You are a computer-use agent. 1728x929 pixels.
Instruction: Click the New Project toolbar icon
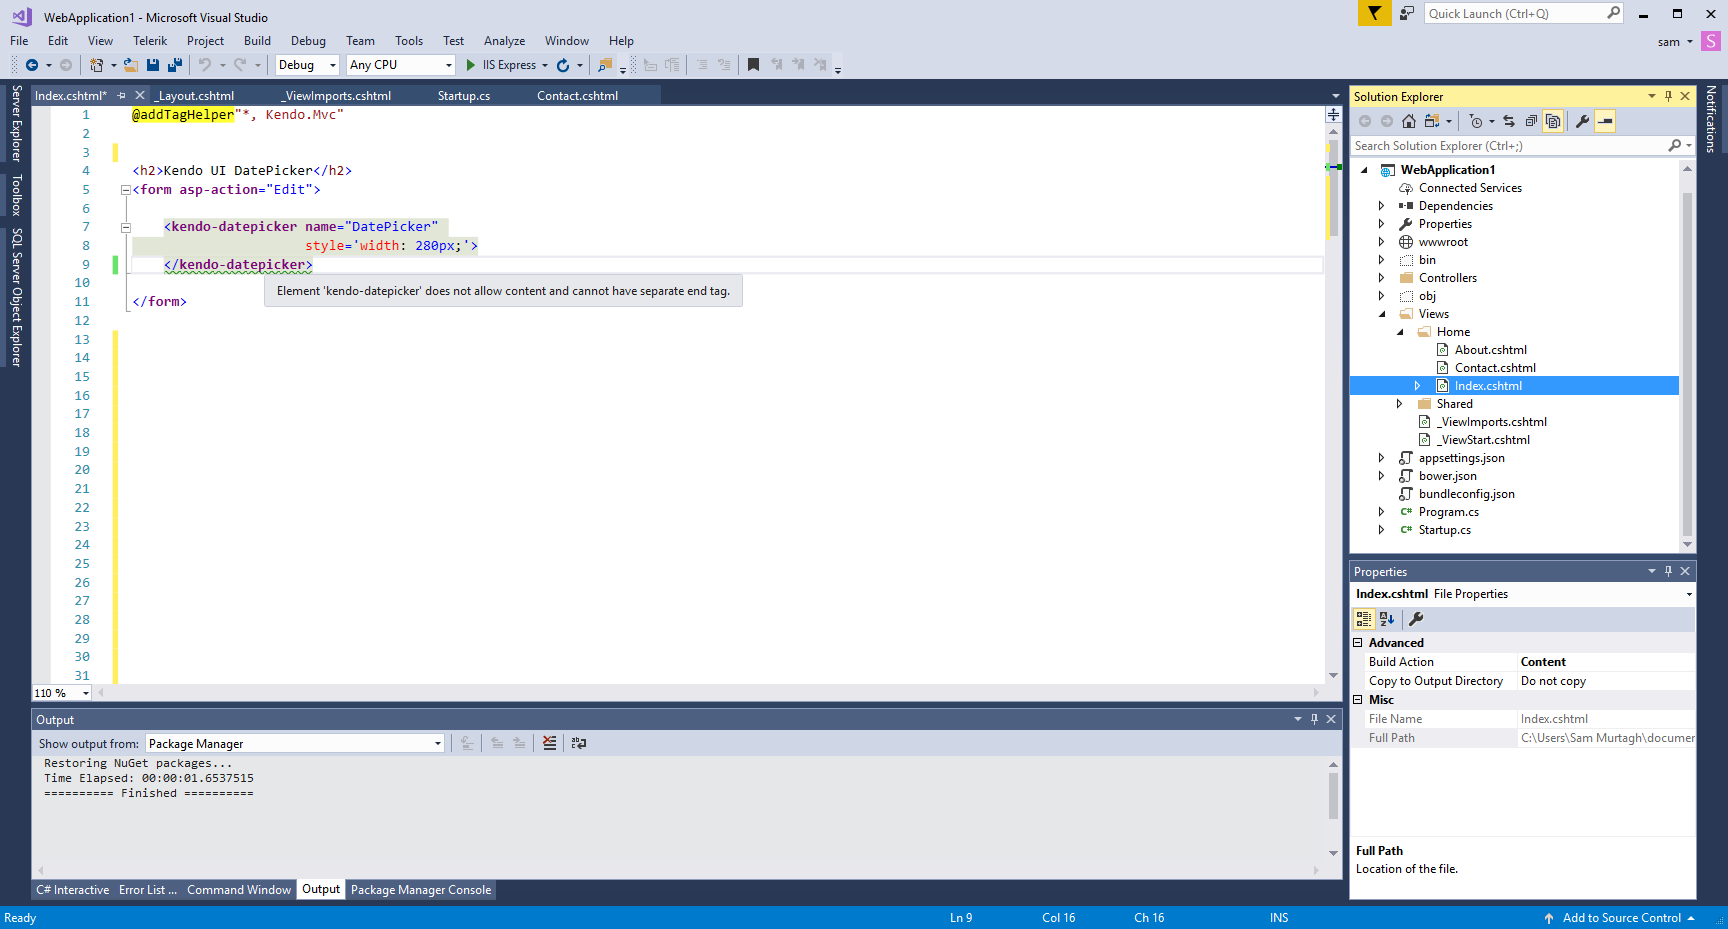[x=96, y=65]
